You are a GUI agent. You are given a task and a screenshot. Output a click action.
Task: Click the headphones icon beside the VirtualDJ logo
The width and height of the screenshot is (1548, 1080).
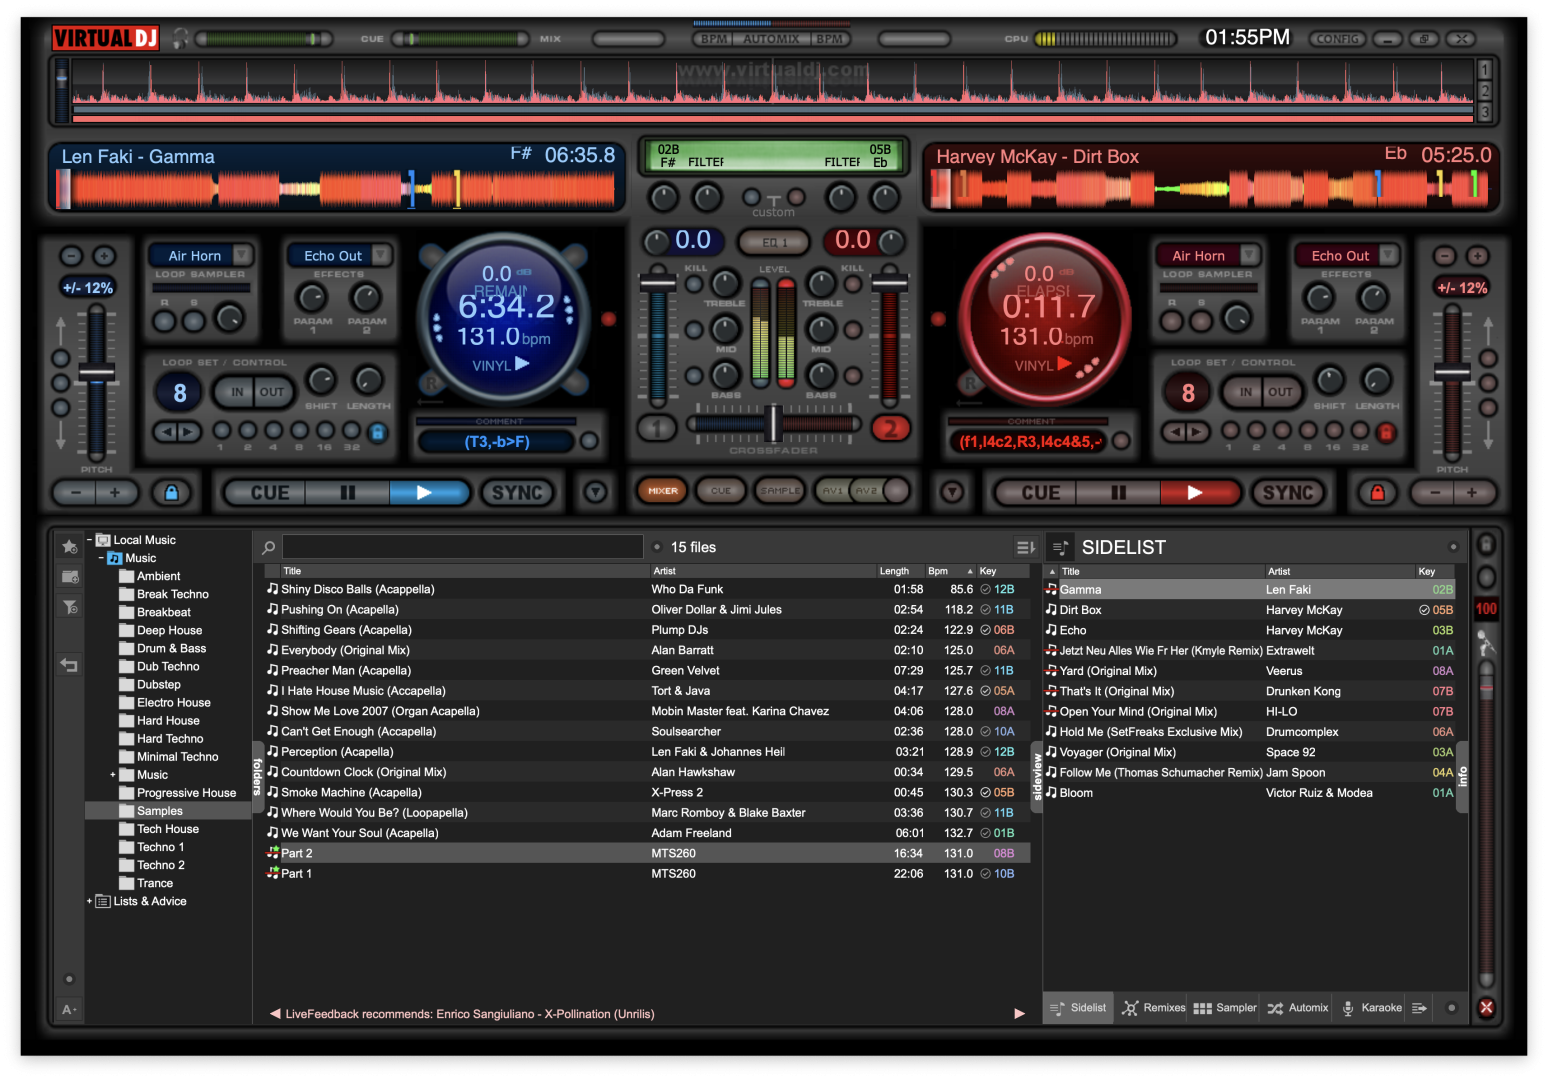click(180, 39)
